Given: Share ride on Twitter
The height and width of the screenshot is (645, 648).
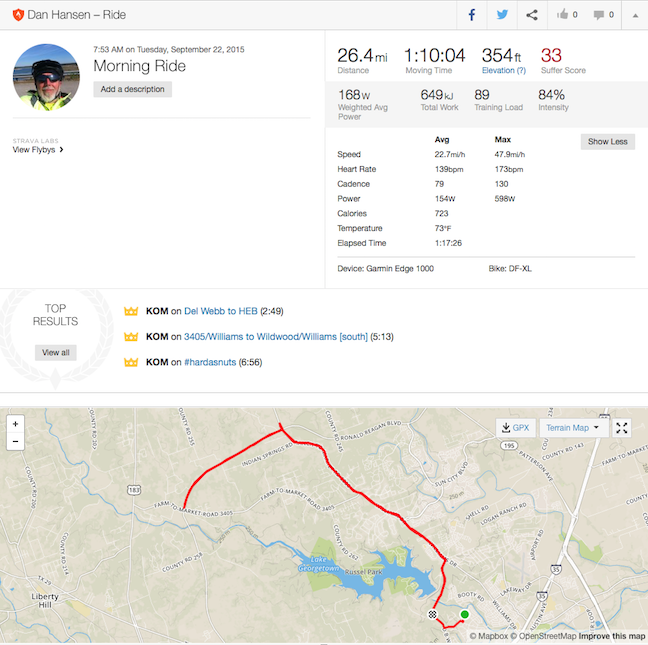Looking at the screenshot, I should [502, 15].
